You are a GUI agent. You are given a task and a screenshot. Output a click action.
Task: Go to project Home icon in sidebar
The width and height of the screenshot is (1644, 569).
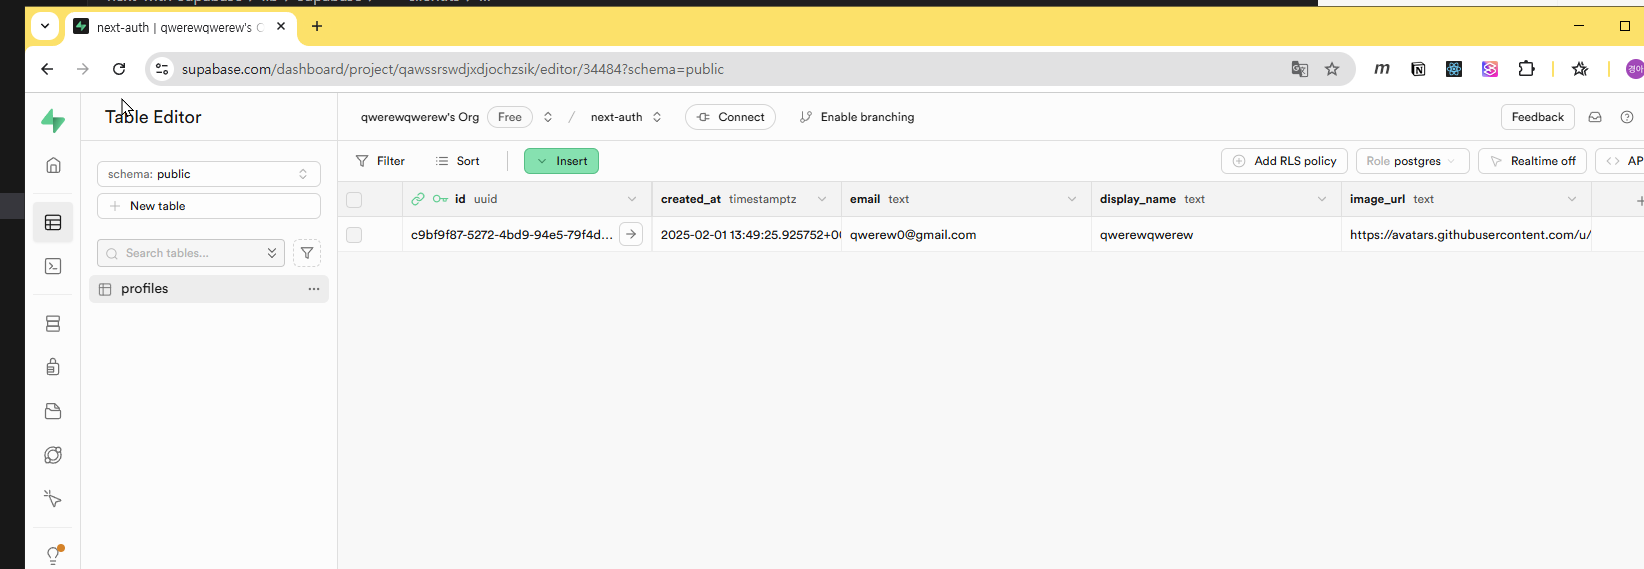(53, 166)
